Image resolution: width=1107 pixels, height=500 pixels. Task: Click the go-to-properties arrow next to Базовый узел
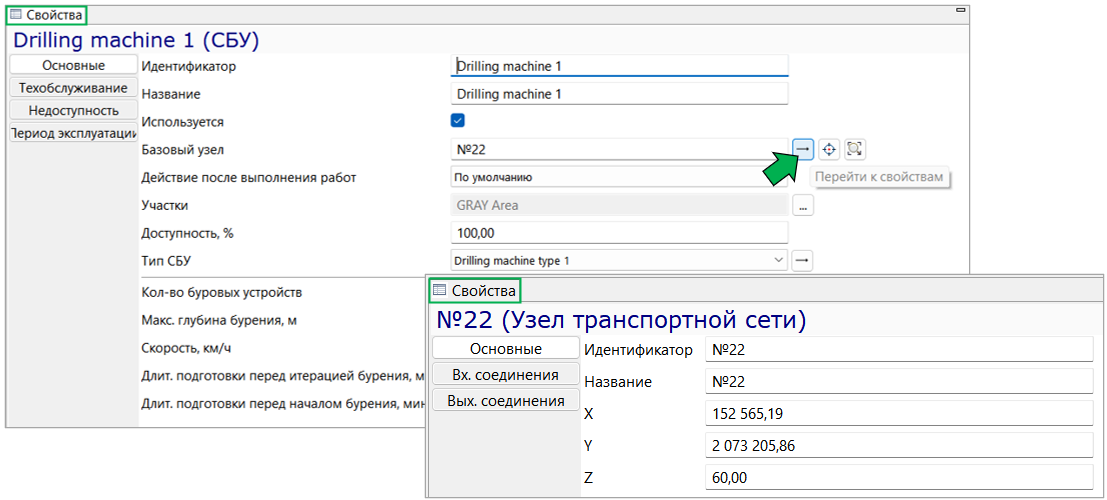[x=802, y=149]
